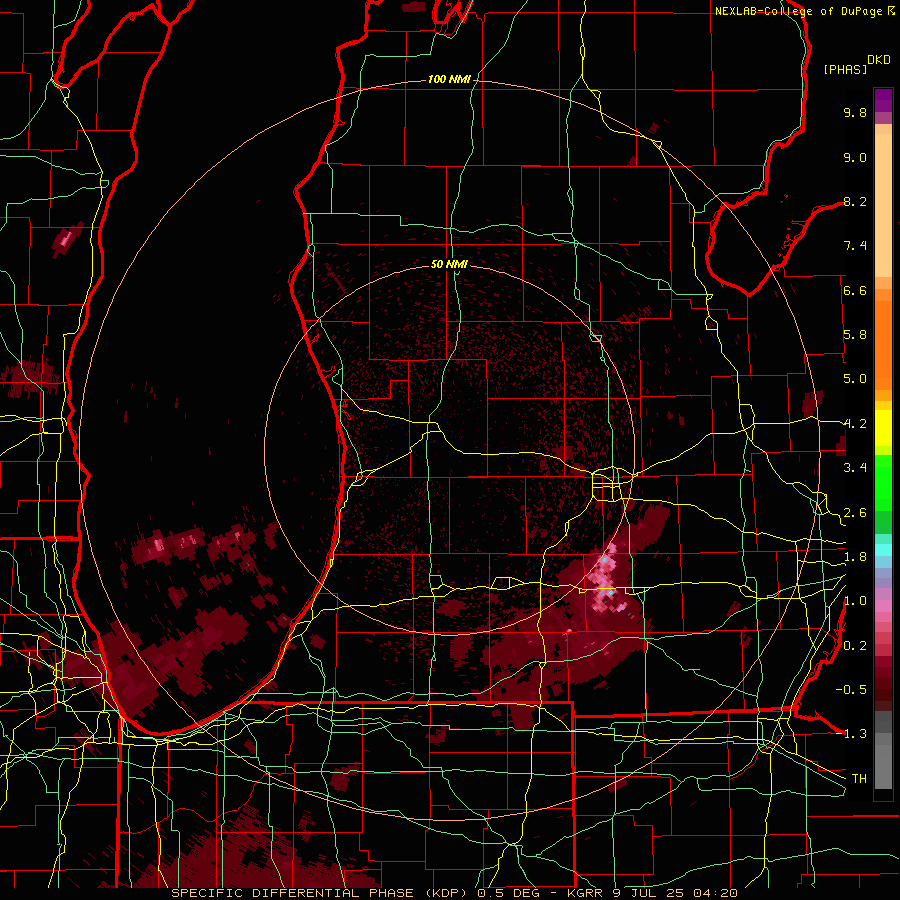Click the bright pink high-KDP storm core
Image resolution: width=900 pixels, height=900 pixels.
[607, 581]
